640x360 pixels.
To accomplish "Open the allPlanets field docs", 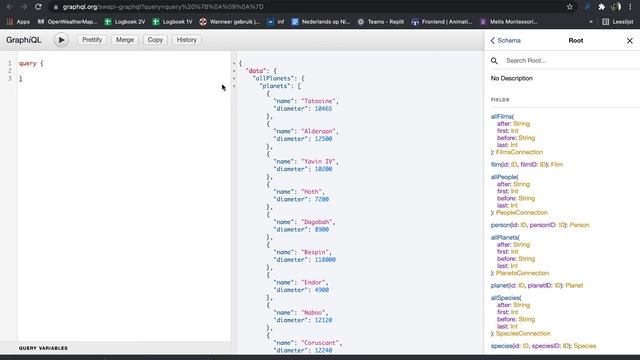I will click(x=505, y=237).
